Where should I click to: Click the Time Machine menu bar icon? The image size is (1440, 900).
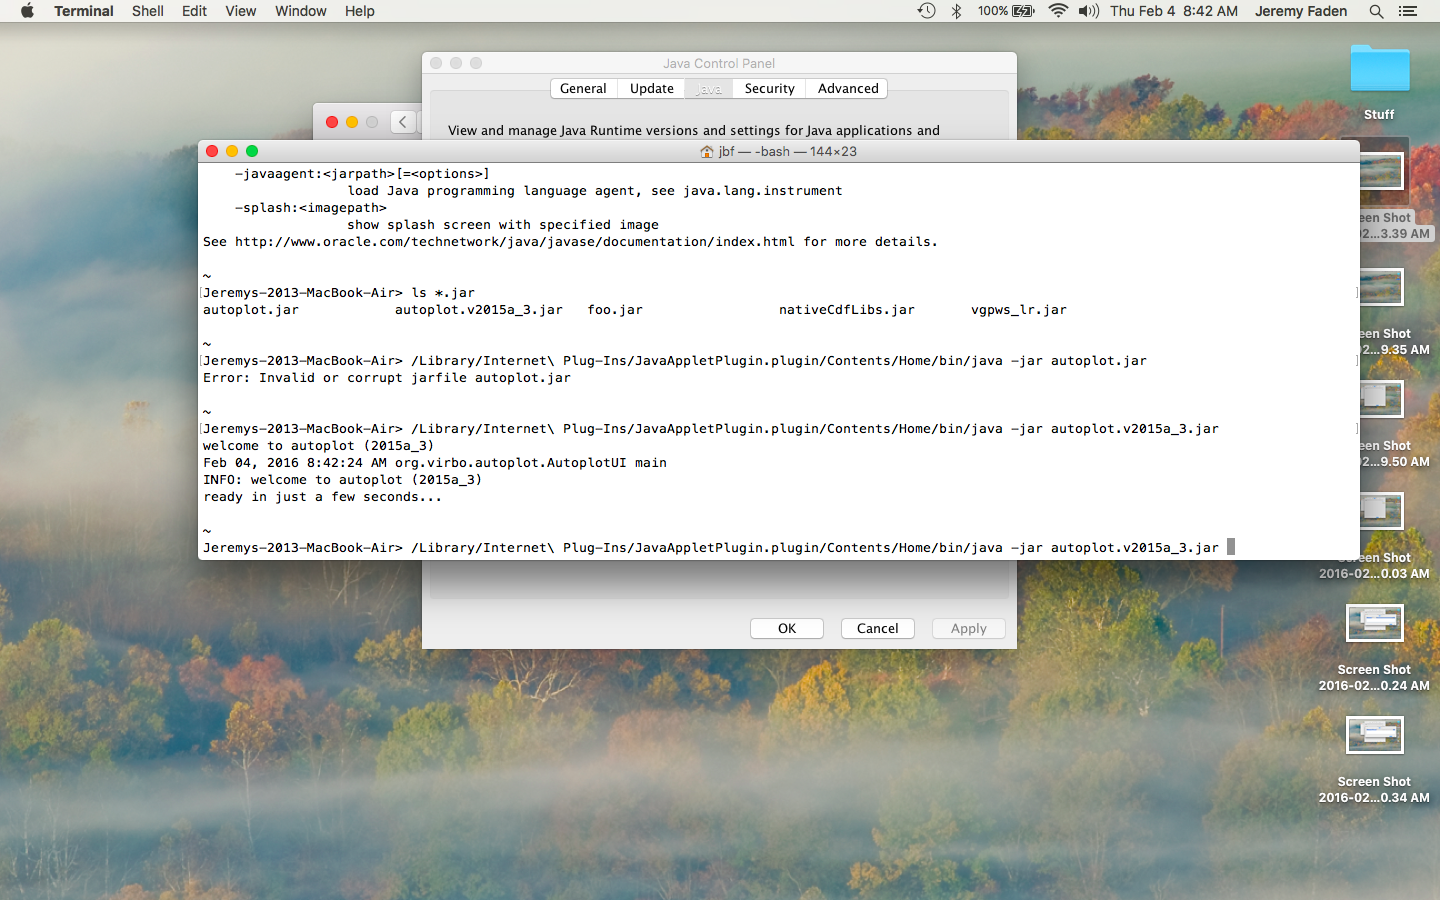(927, 11)
